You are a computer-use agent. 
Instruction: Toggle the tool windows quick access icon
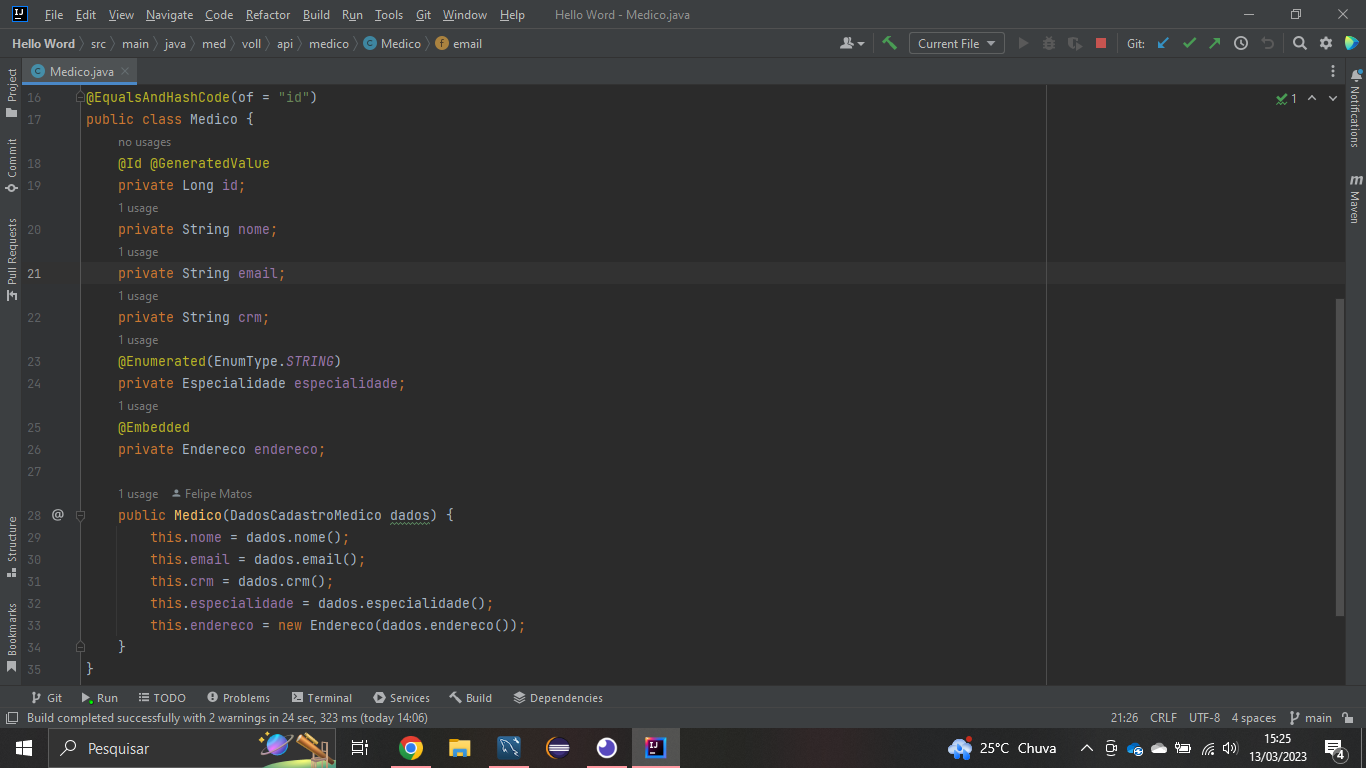pyautogui.click(x=11, y=718)
